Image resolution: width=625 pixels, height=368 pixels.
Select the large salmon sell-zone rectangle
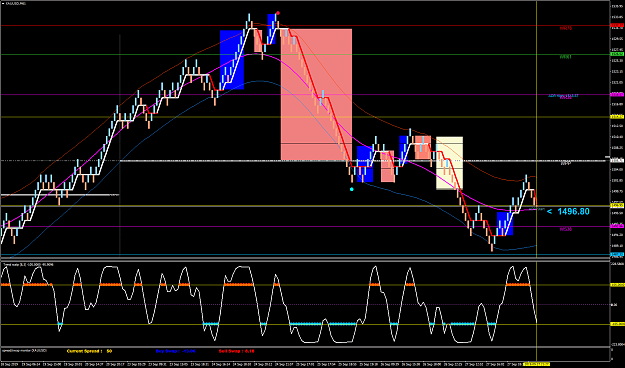point(316,94)
